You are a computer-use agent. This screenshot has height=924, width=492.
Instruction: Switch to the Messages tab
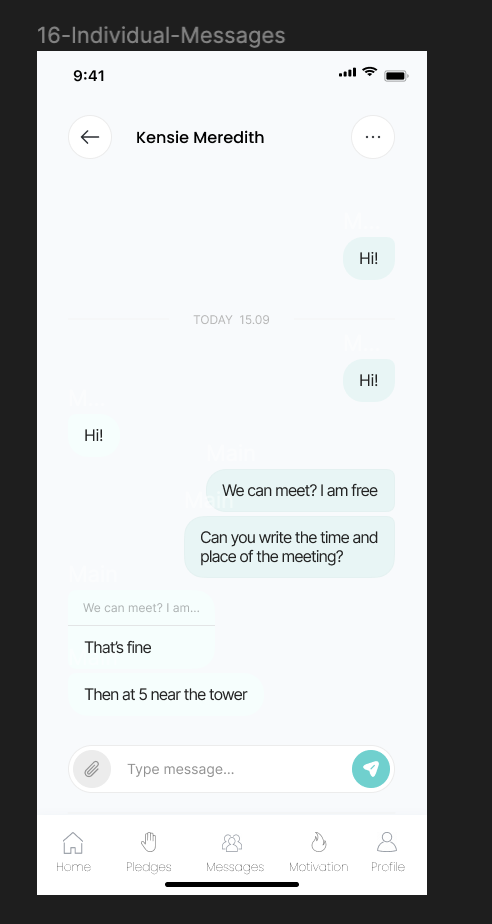235,852
